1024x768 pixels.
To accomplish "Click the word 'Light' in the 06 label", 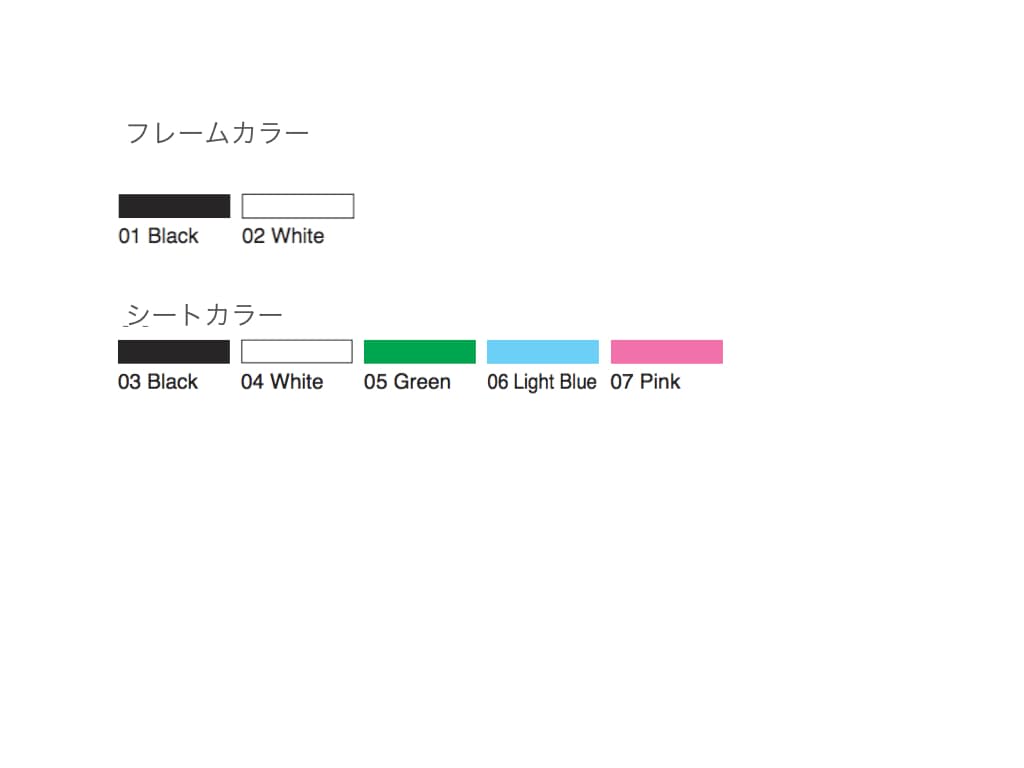I will coord(534,382).
